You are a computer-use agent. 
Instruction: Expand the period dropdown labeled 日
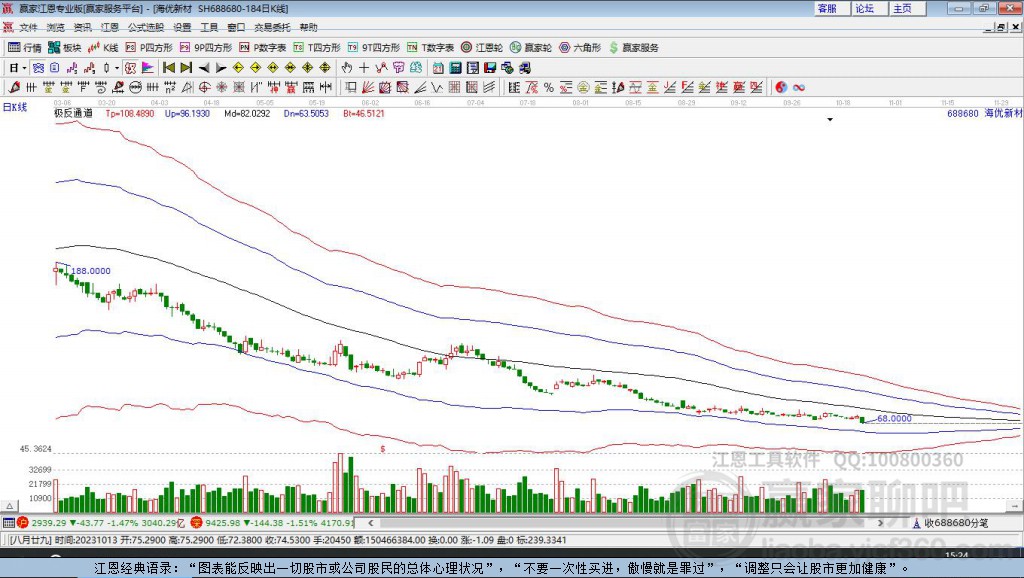pyautogui.click(x=16, y=68)
